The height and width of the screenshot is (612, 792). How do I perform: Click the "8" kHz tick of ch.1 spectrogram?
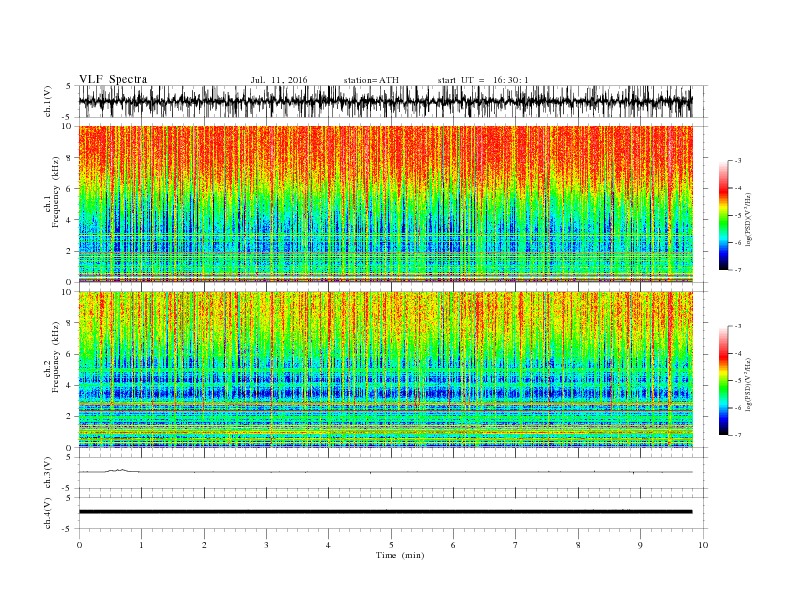coord(70,158)
